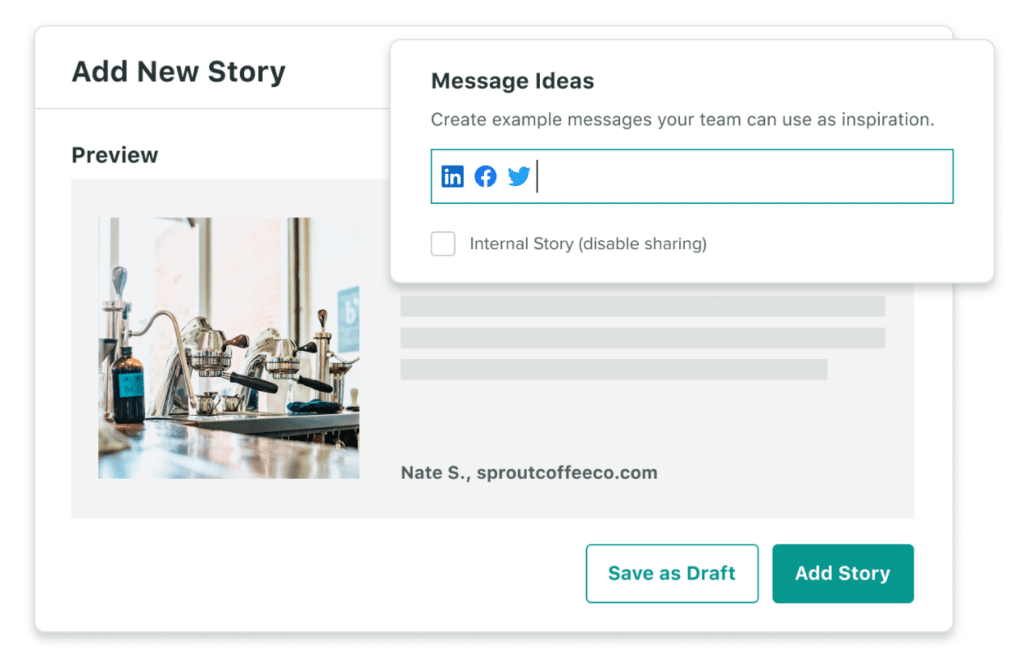Select the Twitter bird icon
Screen dimensions: 1024x664
(x=519, y=176)
